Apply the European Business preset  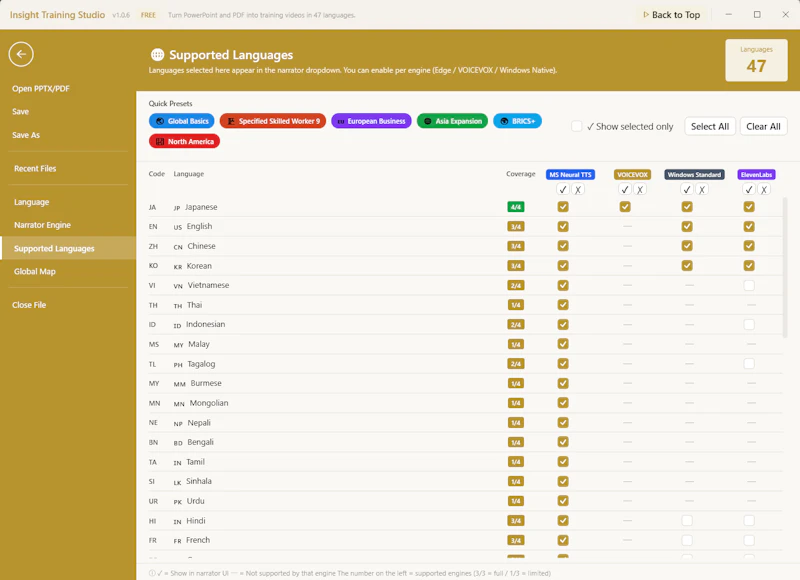click(x=371, y=121)
